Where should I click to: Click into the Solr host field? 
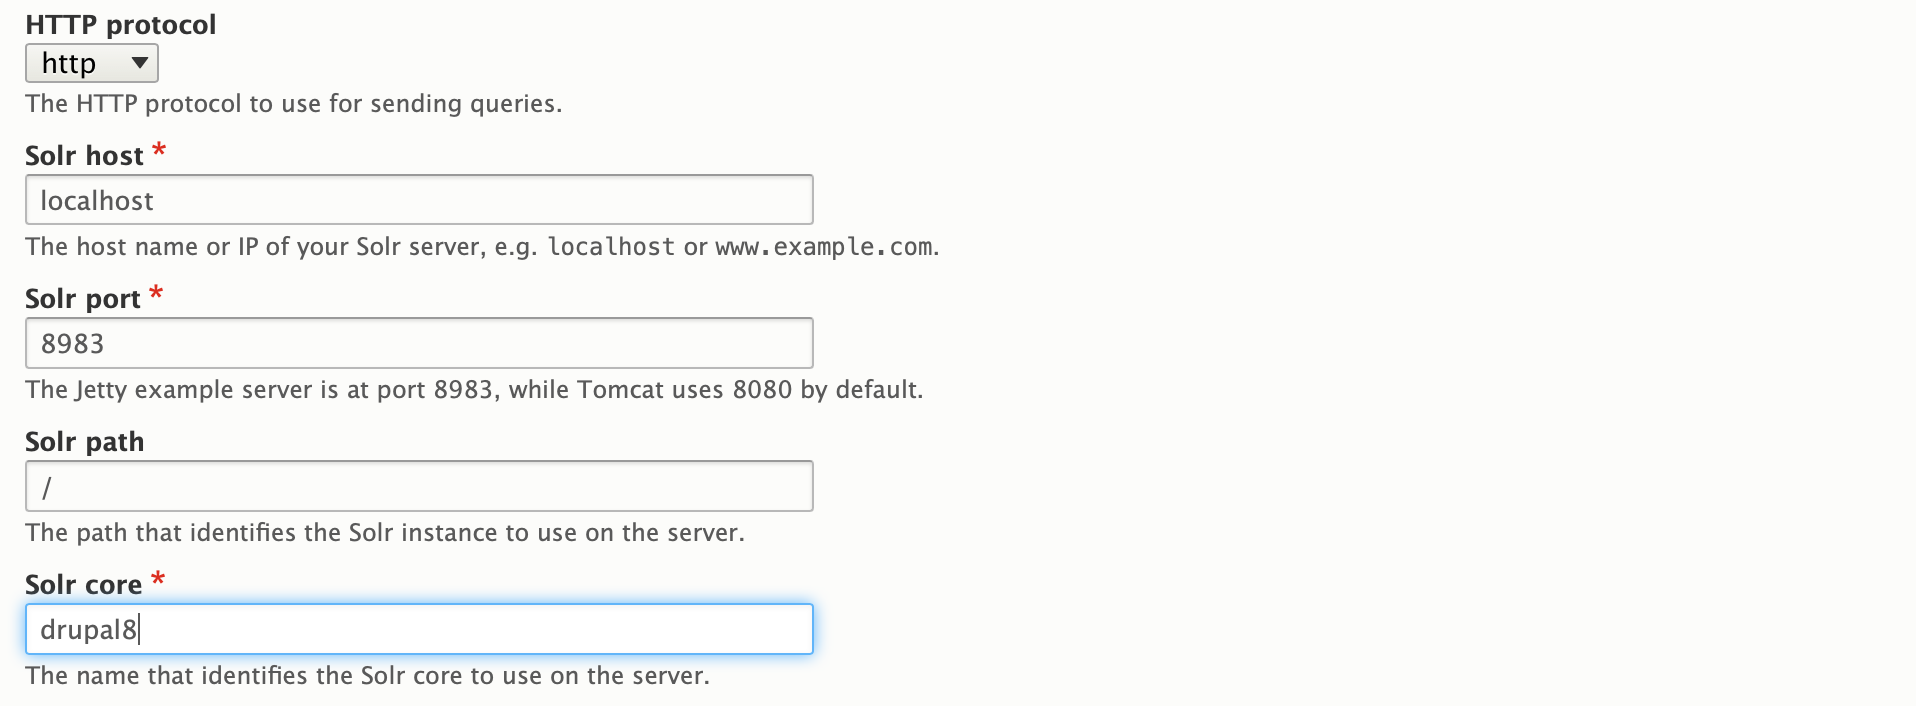point(418,200)
